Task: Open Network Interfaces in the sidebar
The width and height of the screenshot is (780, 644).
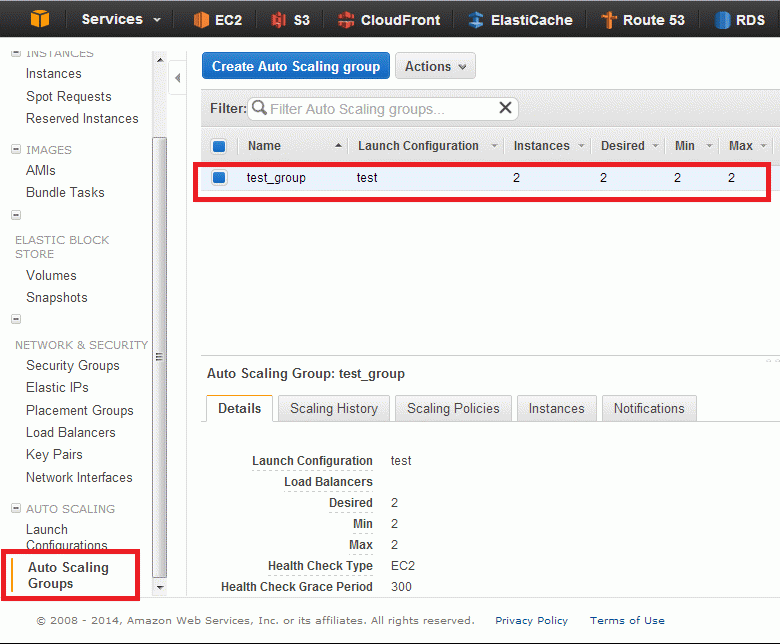Action: click(x=79, y=477)
